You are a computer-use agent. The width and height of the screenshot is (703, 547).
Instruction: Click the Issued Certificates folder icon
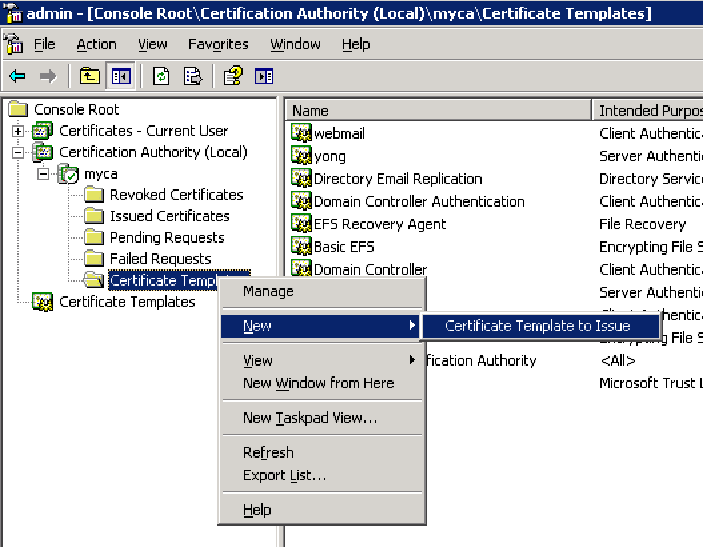94,216
